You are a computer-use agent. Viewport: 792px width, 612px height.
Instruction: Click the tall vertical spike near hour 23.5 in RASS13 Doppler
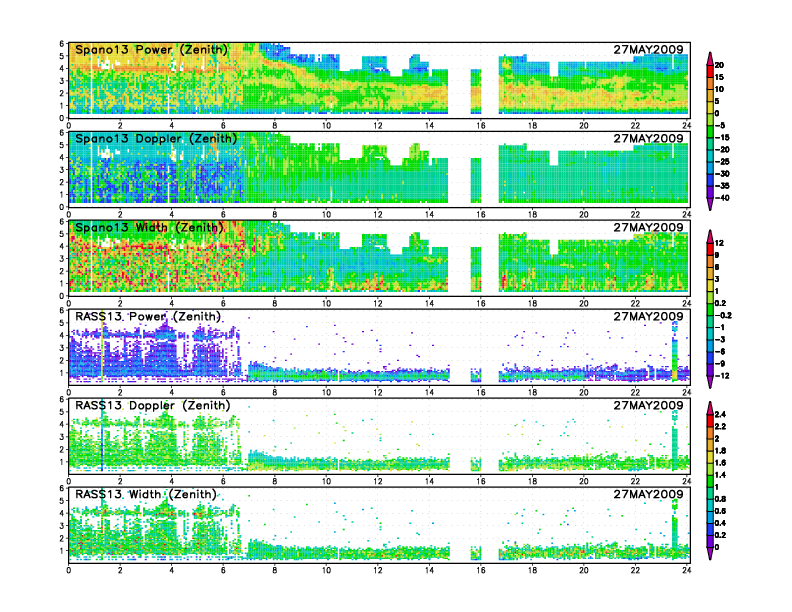674,440
